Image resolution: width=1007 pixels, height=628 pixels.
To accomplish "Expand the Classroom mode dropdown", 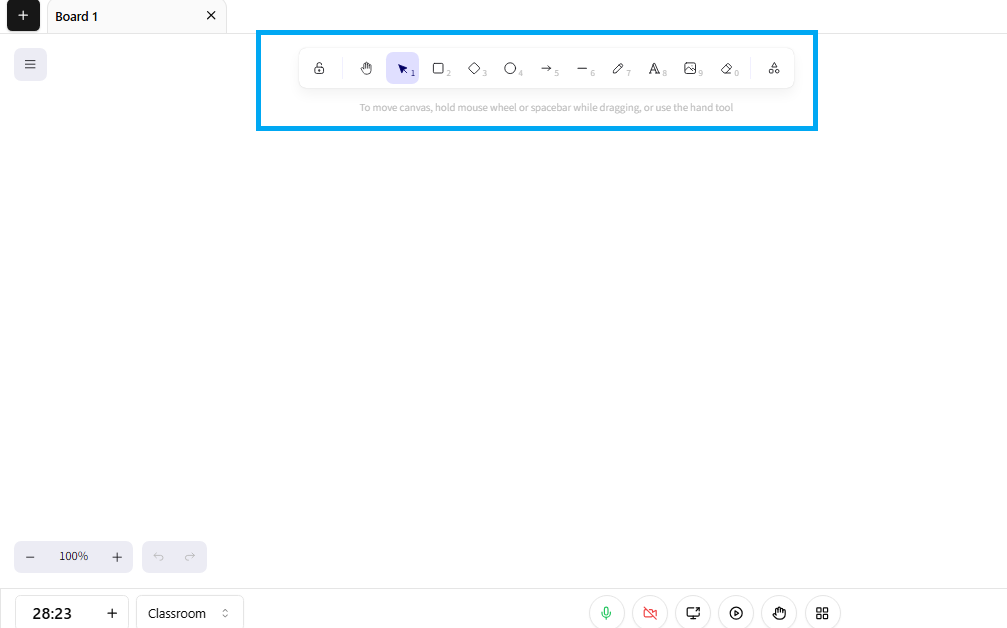I will coord(189,613).
